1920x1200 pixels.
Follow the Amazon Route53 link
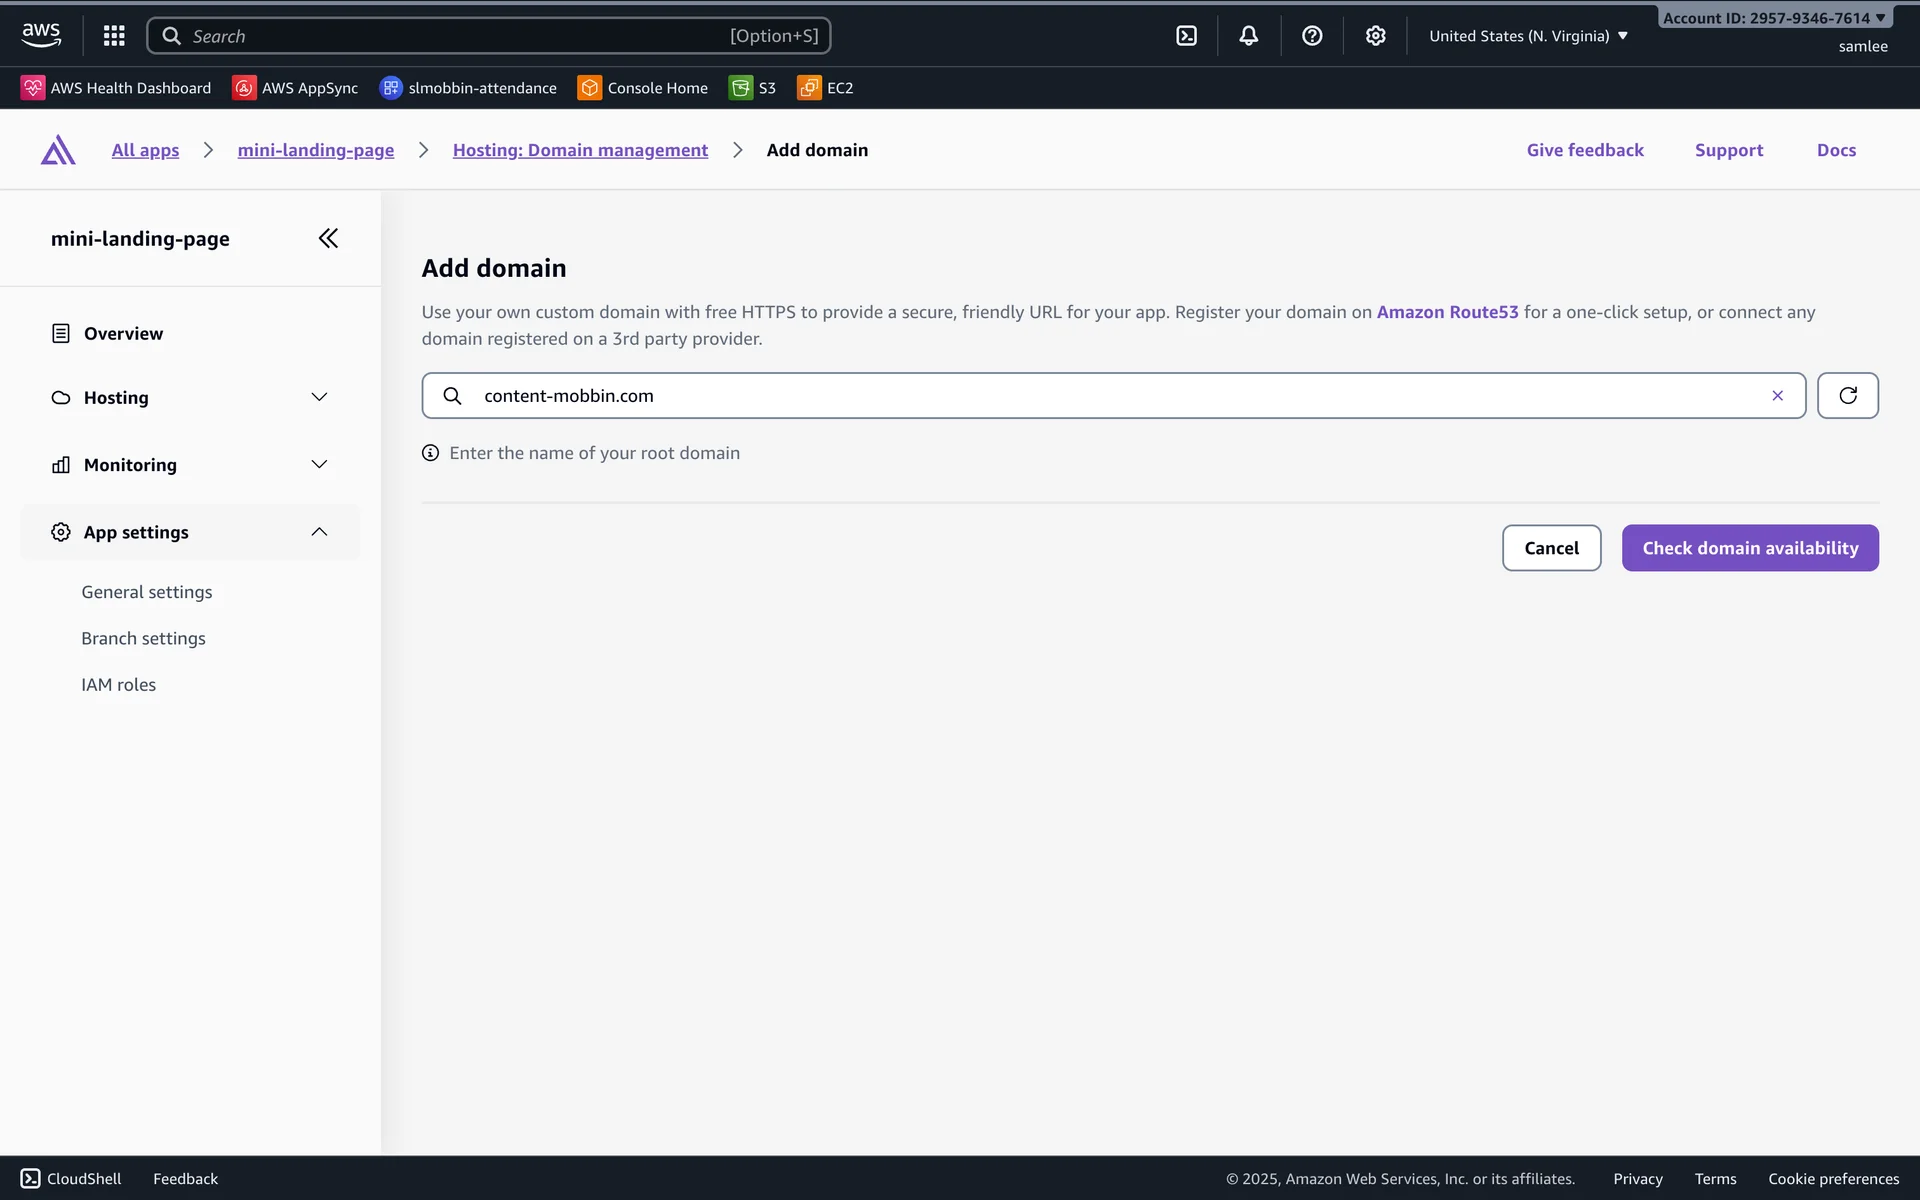(1447, 312)
